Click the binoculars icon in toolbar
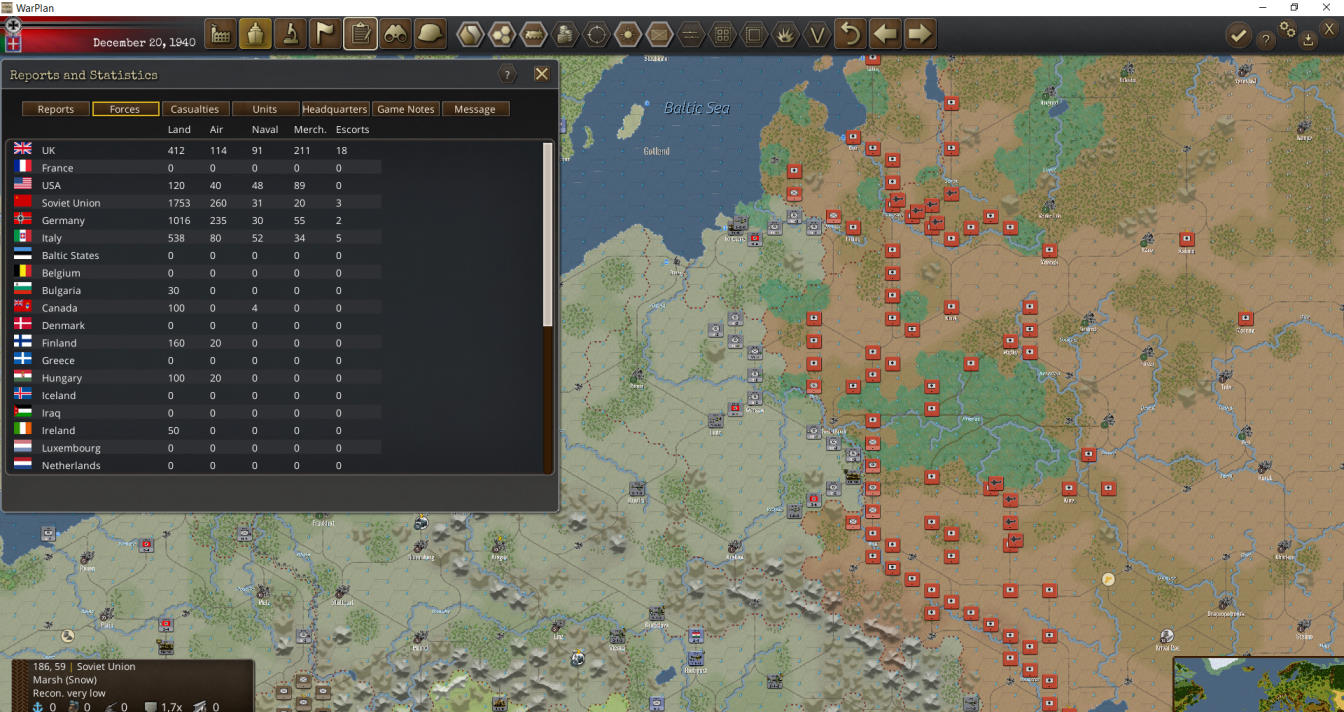This screenshot has height=712, width=1344. pyautogui.click(x=395, y=34)
